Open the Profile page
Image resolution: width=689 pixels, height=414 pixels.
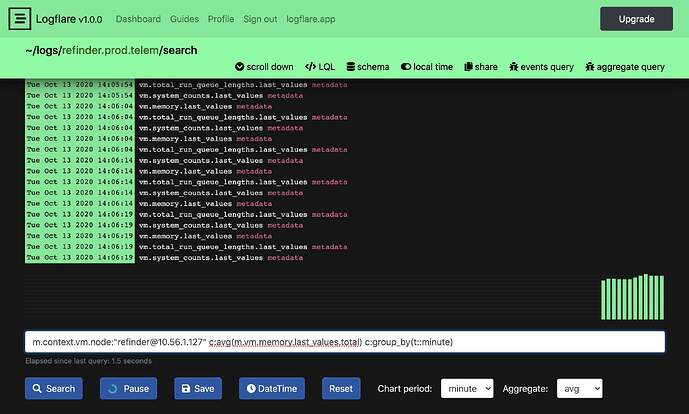[x=221, y=19]
